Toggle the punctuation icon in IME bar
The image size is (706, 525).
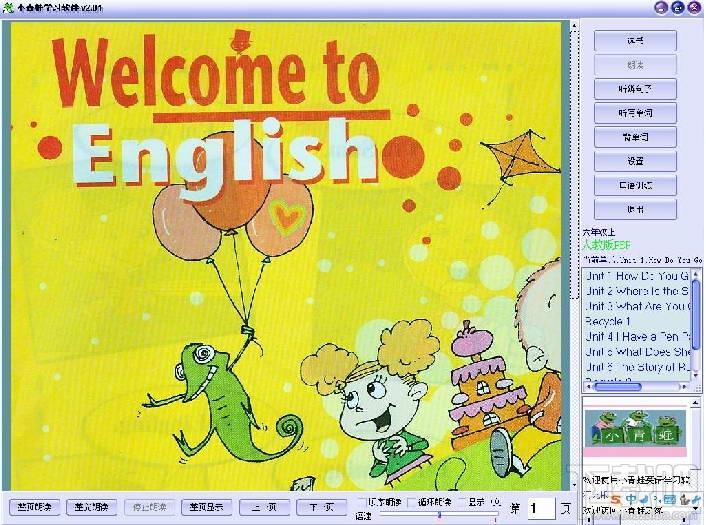click(656, 498)
